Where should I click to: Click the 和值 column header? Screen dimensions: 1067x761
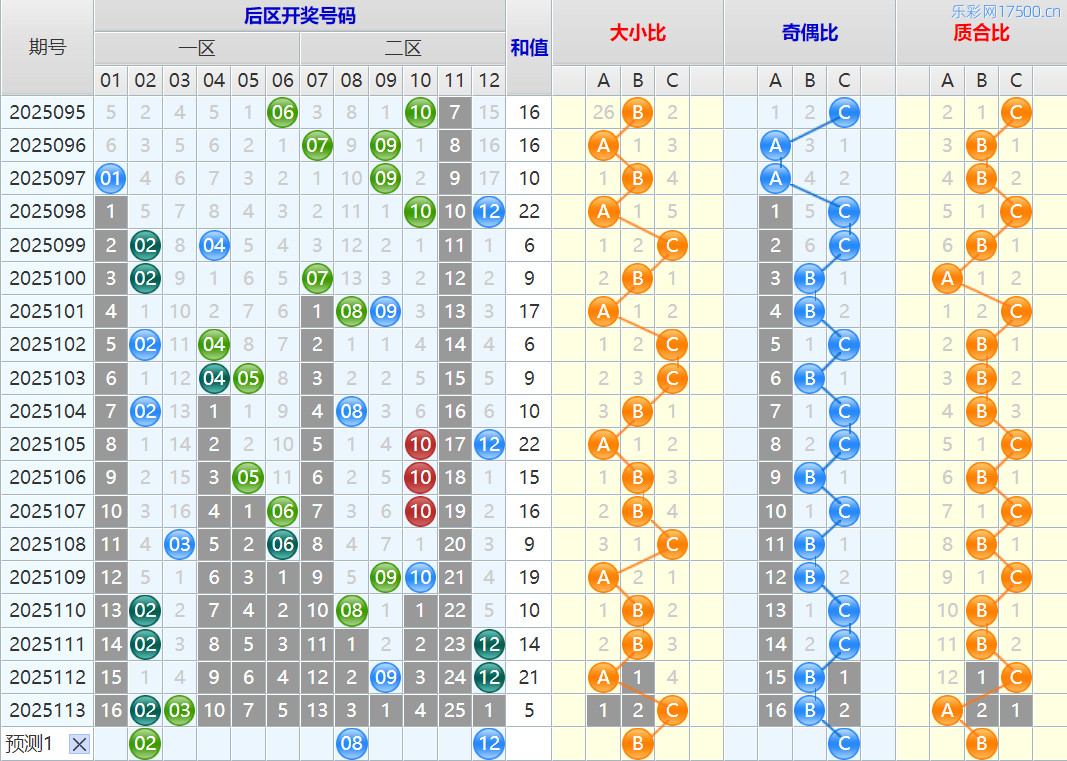529,47
